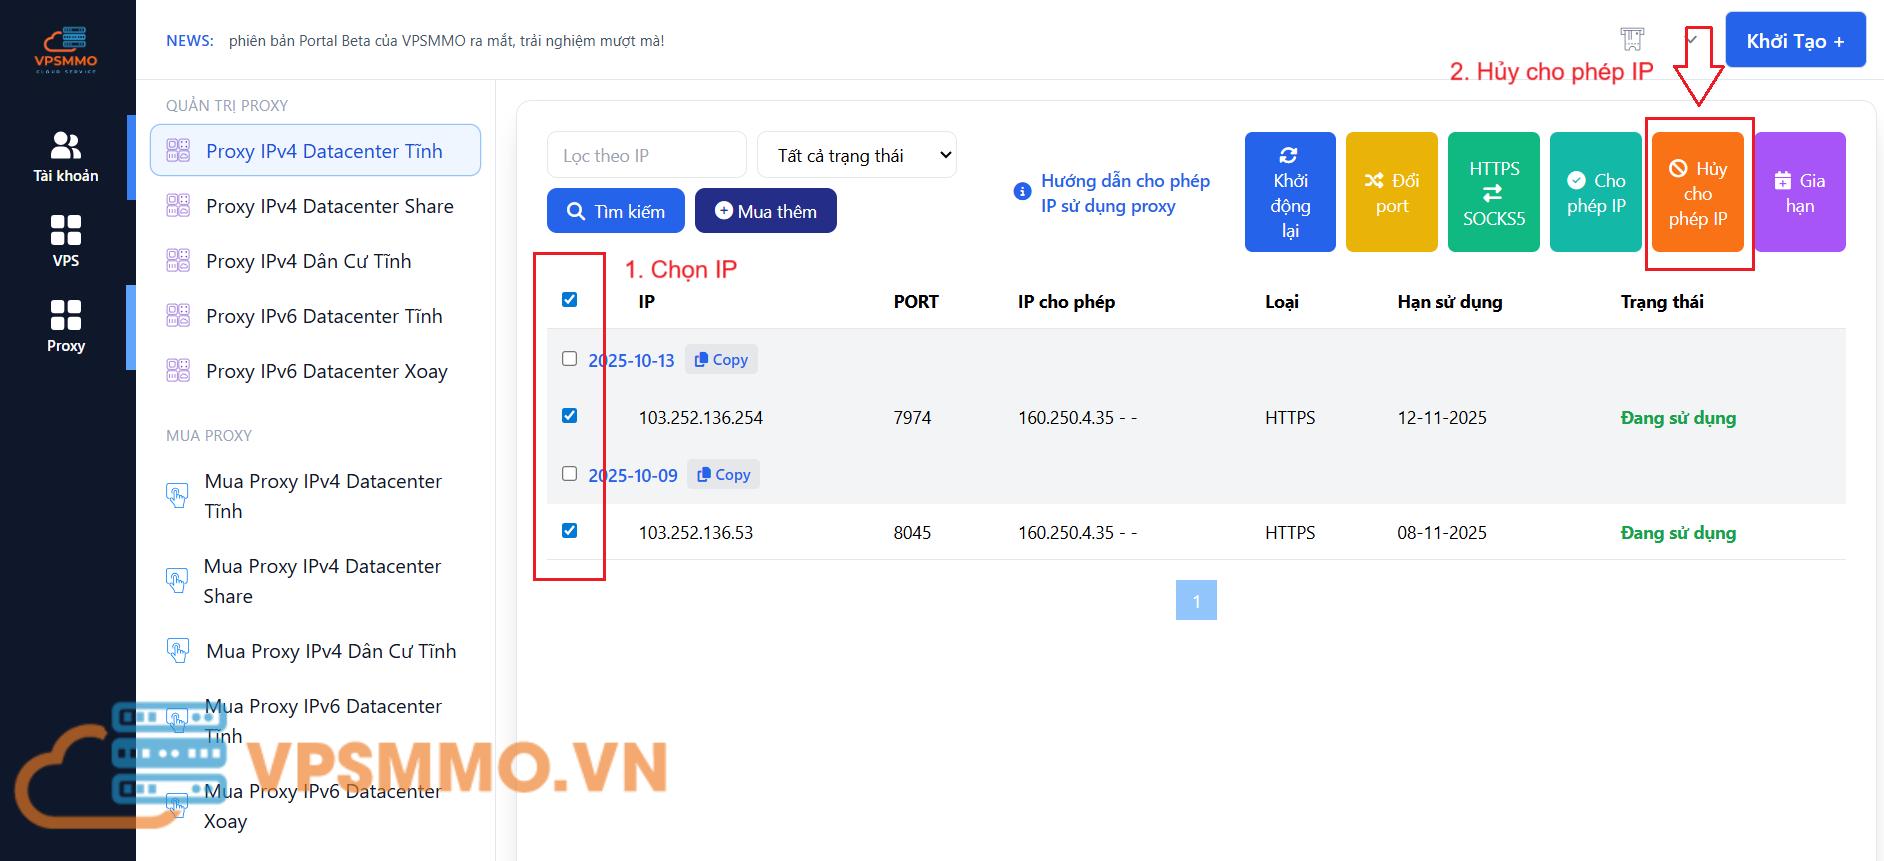Go to Proxy IPv6 Datacenter Xoay
This screenshot has width=1884, height=861.
pyautogui.click(x=326, y=371)
